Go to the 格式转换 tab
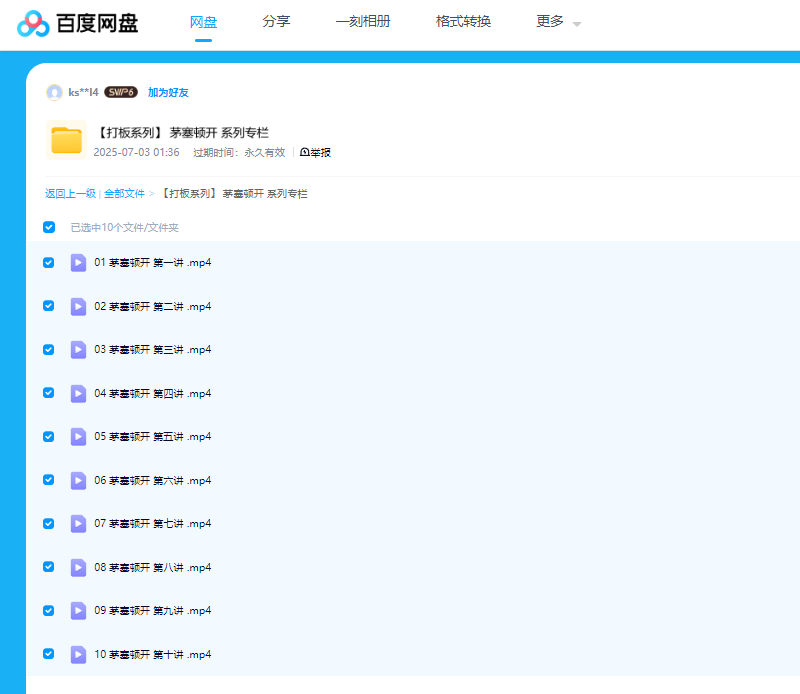Image resolution: width=800 pixels, height=694 pixels. (x=463, y=21)
